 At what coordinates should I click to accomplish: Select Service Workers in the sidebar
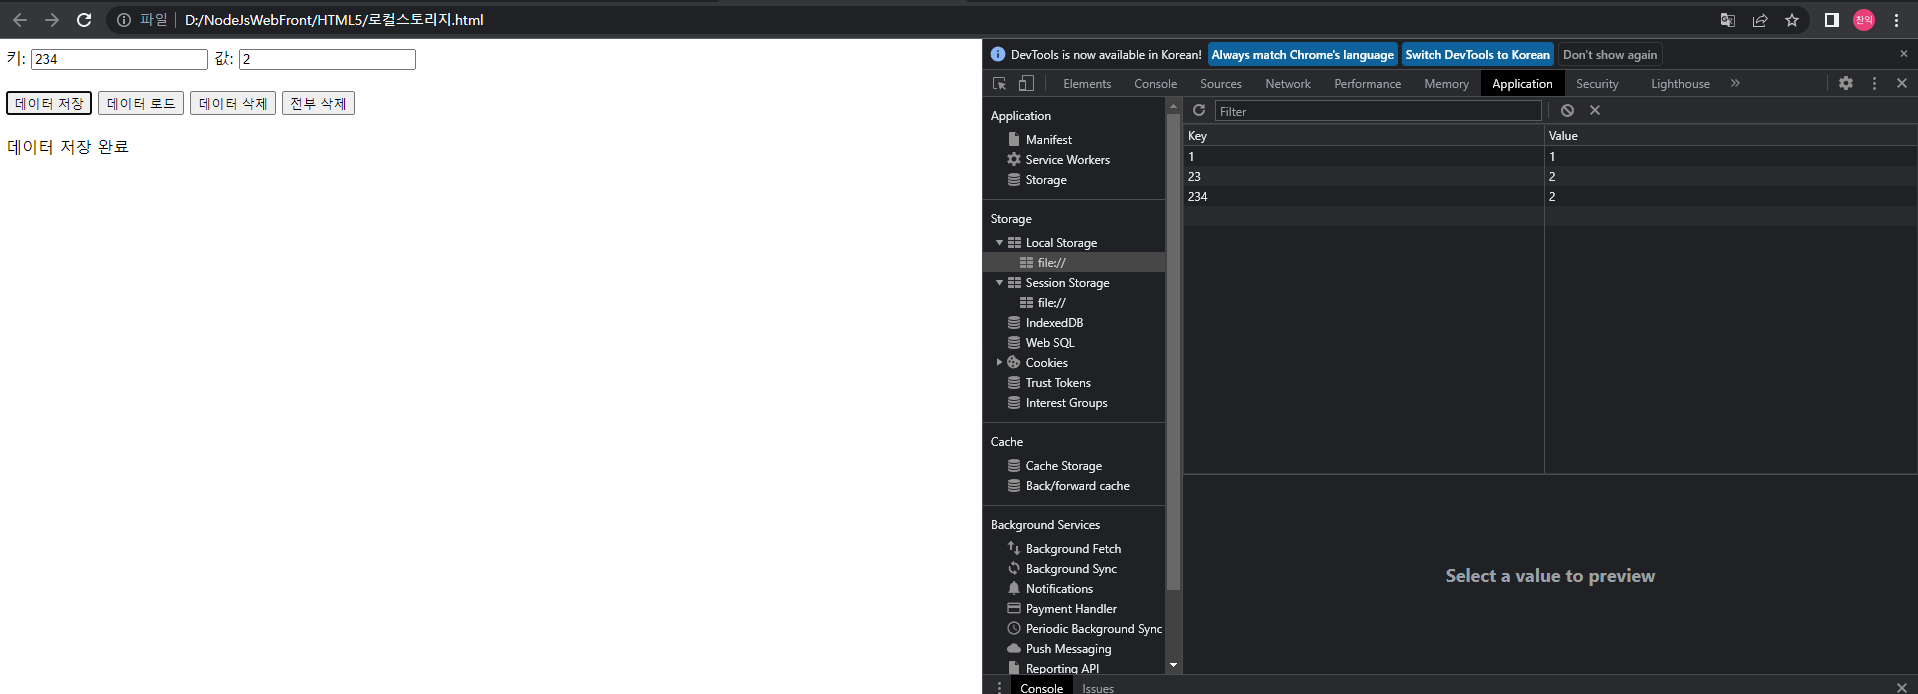[1067, 160]
